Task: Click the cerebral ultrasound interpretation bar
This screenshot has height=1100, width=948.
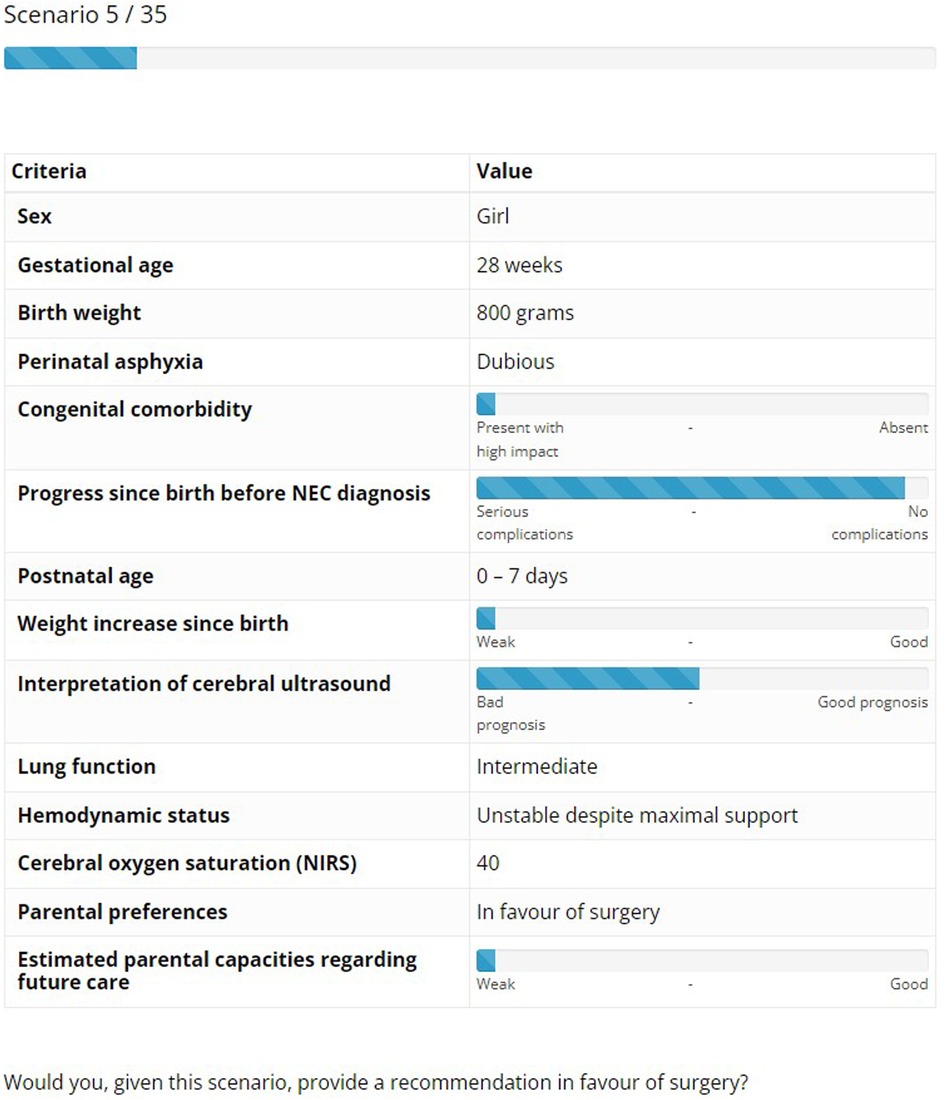Action: point(702,679)
